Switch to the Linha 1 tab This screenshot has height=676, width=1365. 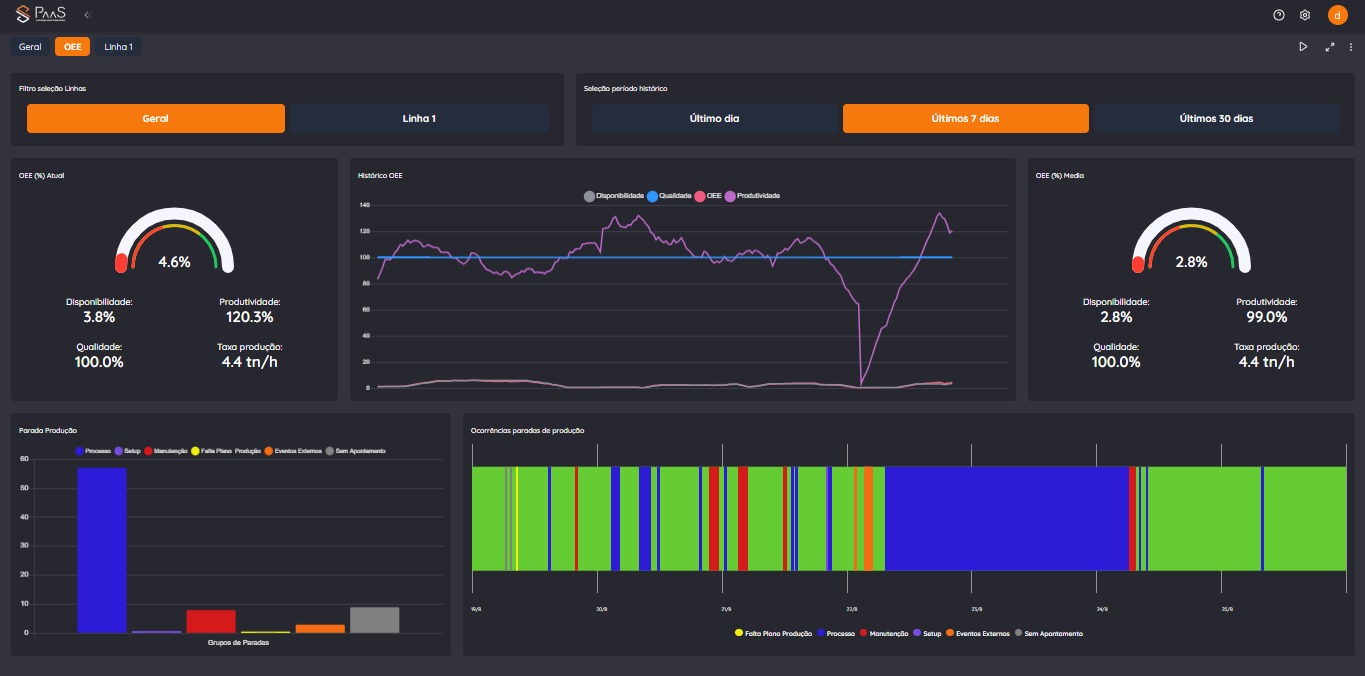118,47
